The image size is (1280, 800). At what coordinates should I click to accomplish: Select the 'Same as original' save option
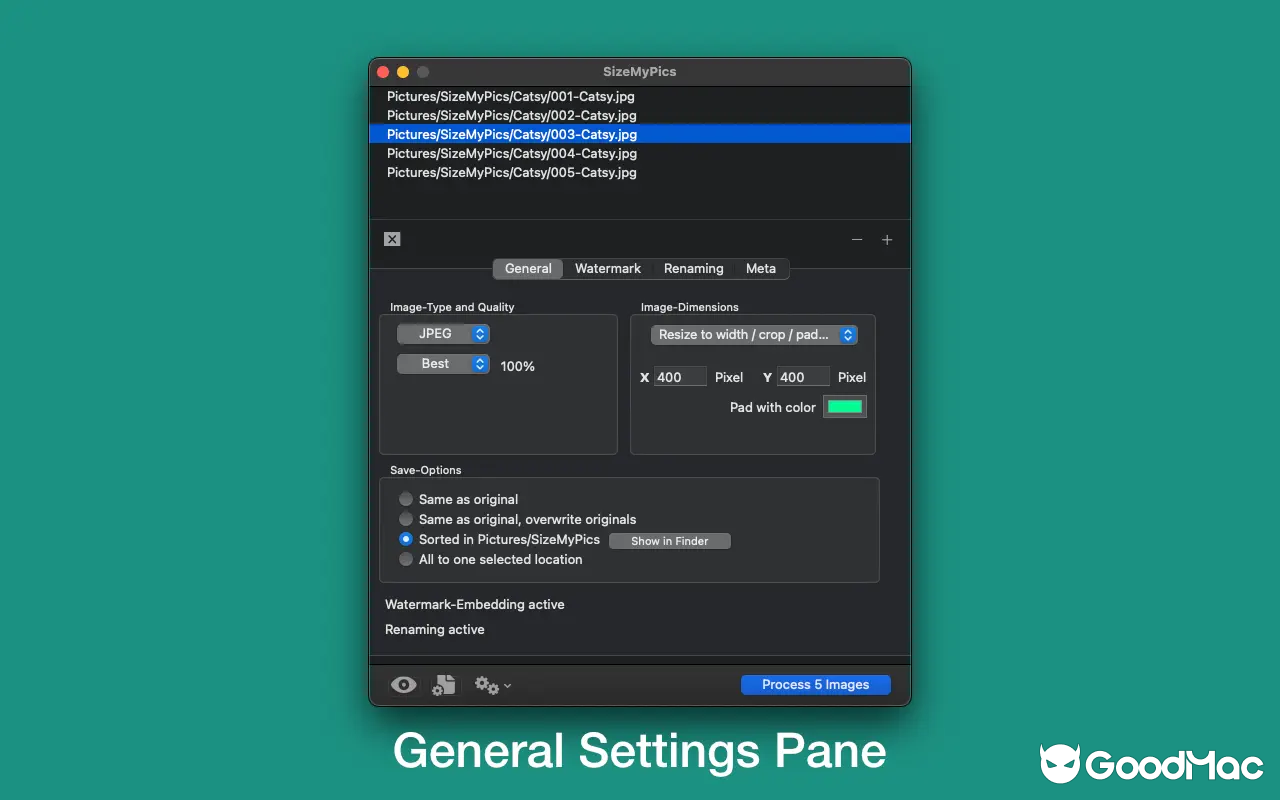click(406, 499)
